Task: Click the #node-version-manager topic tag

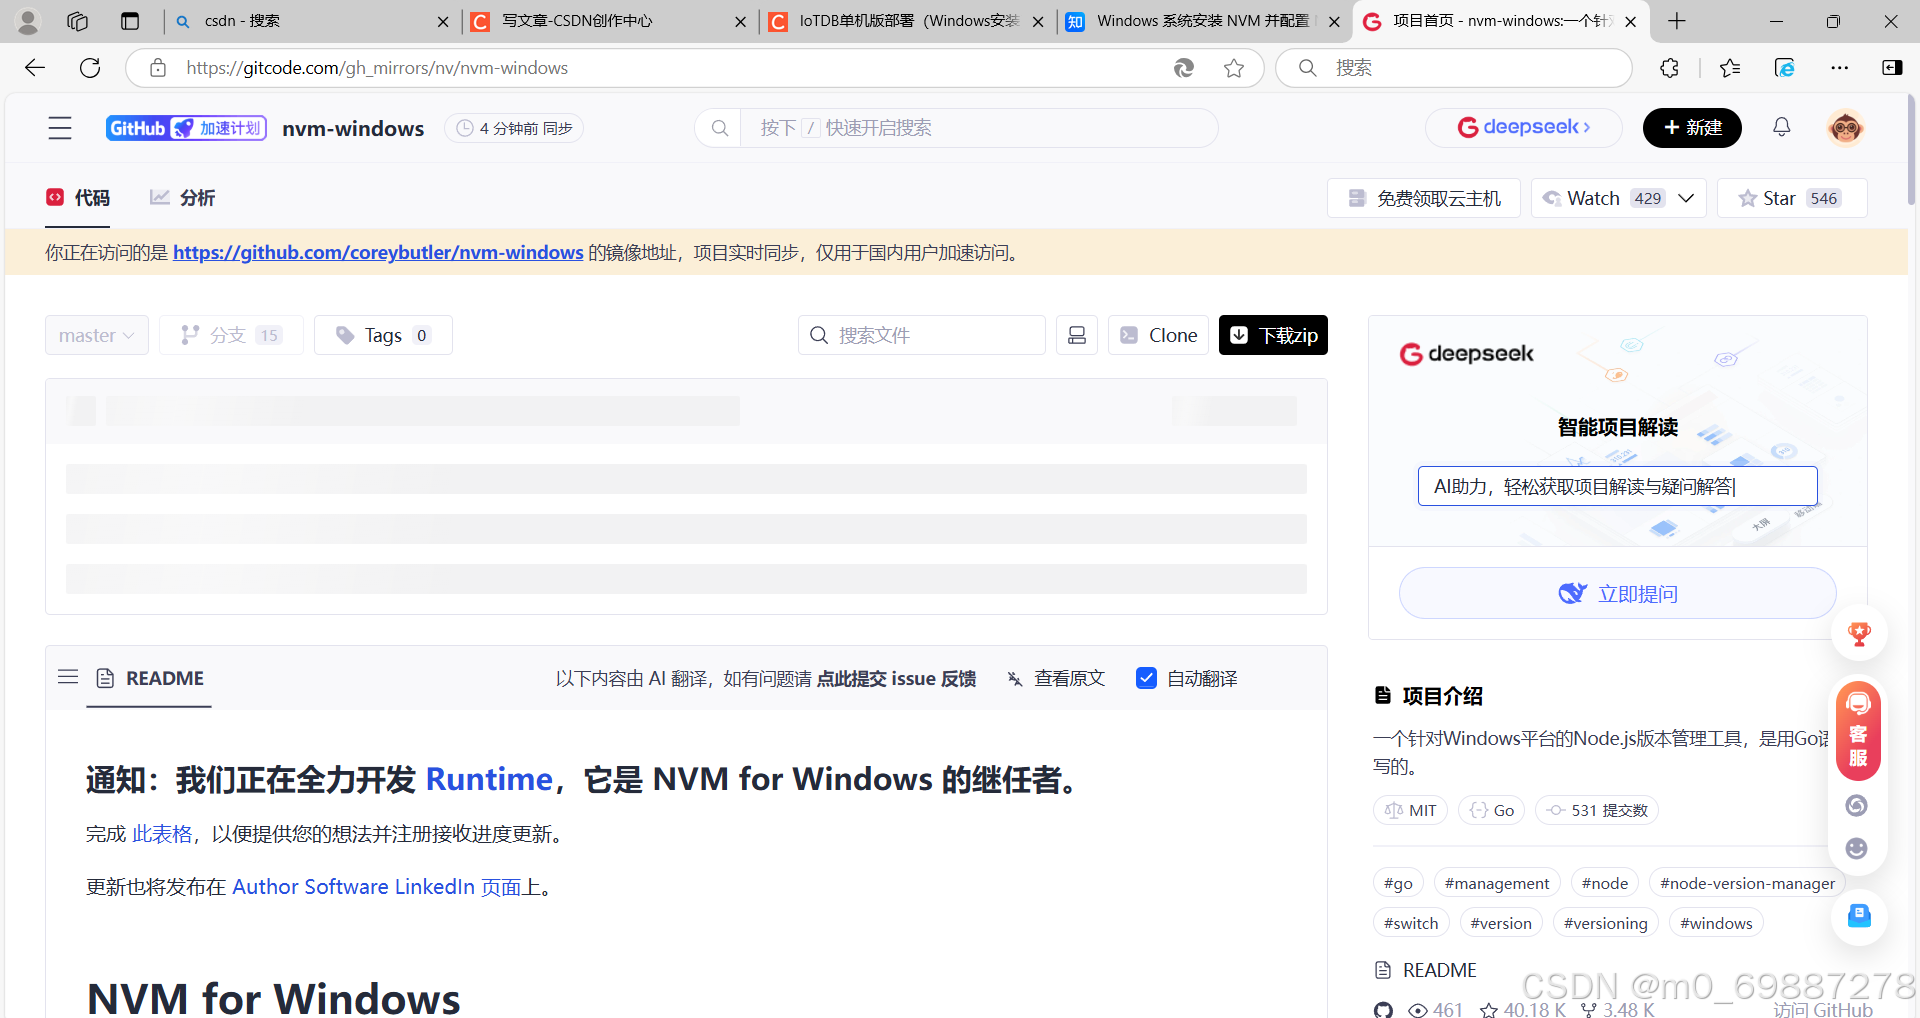Action: click(1747, 883)
